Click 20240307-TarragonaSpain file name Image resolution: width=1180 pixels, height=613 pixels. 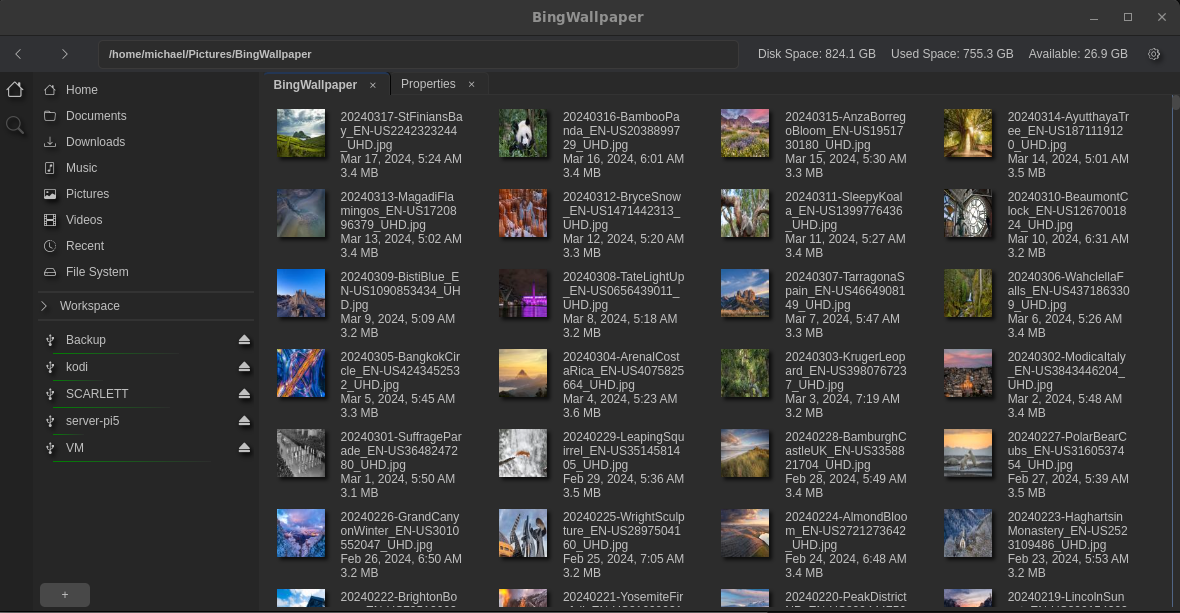[845, 291]
